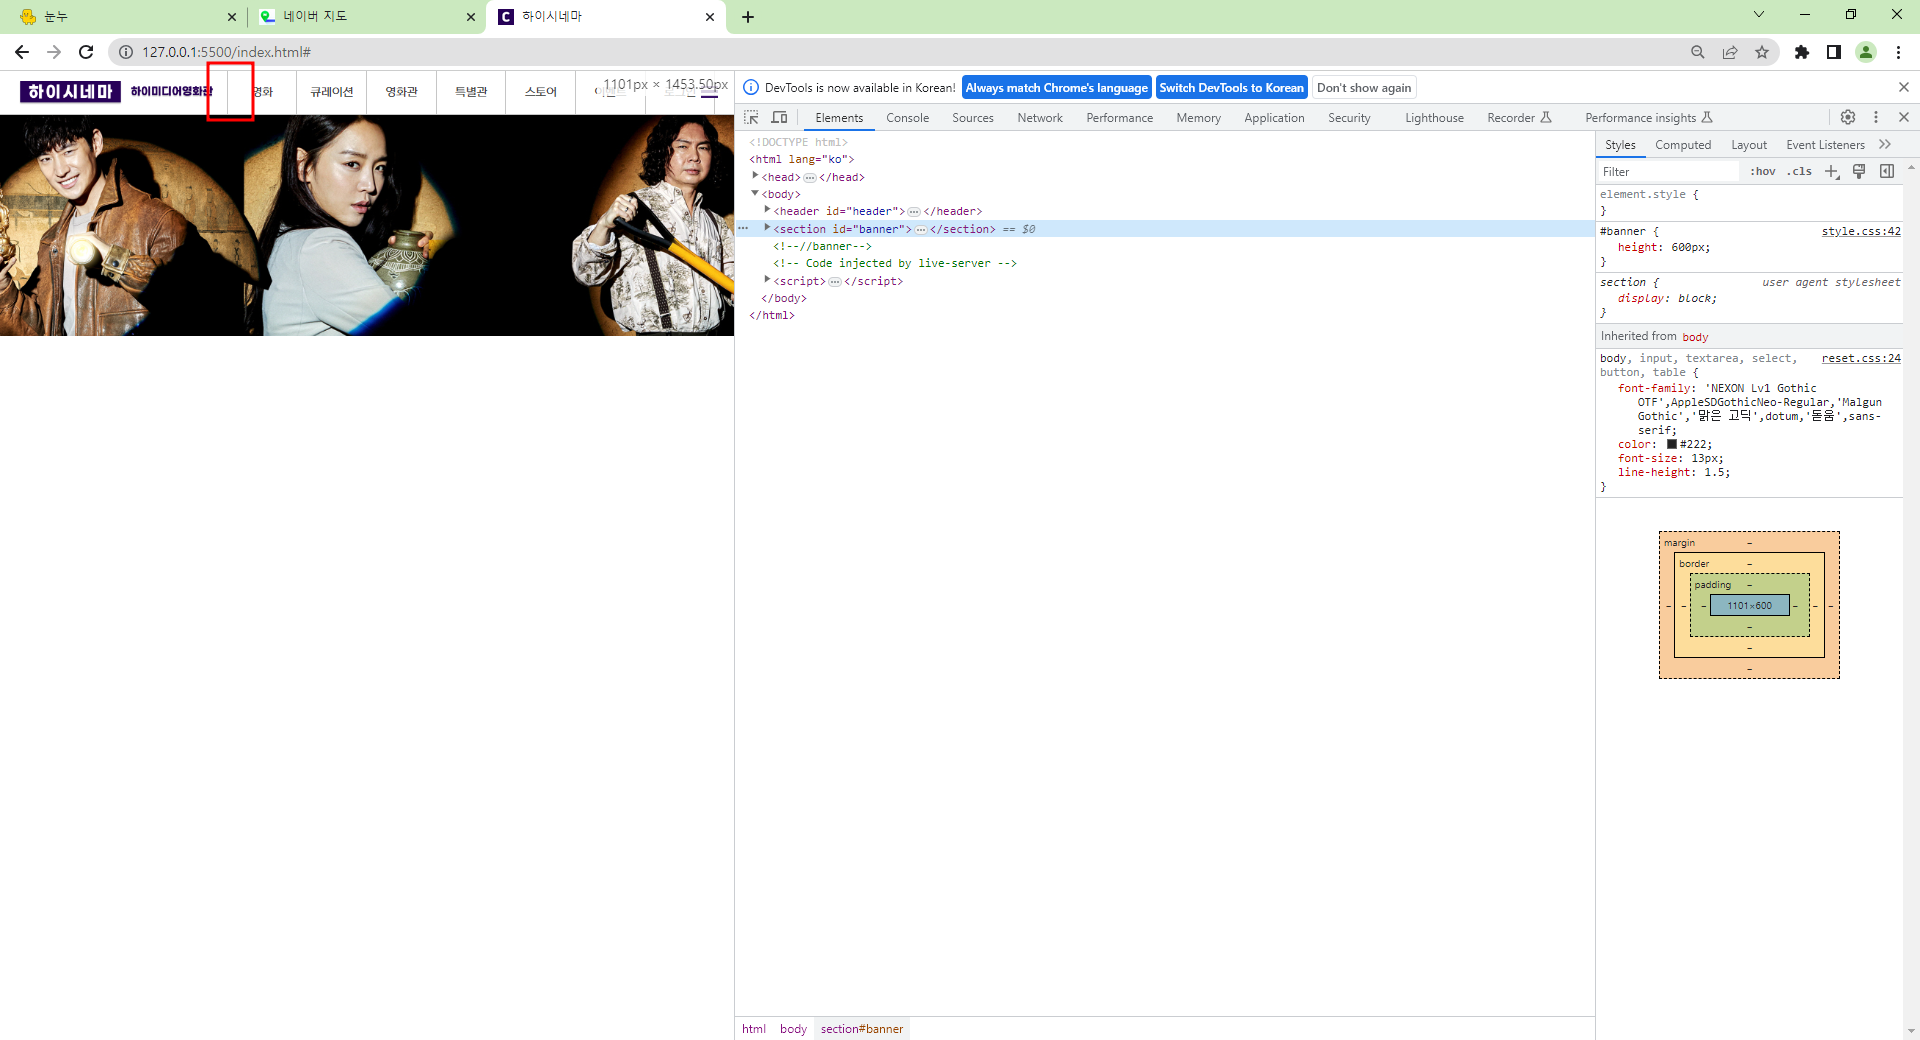
Task: Open the Console panel tab
Action: pos(907,118)
